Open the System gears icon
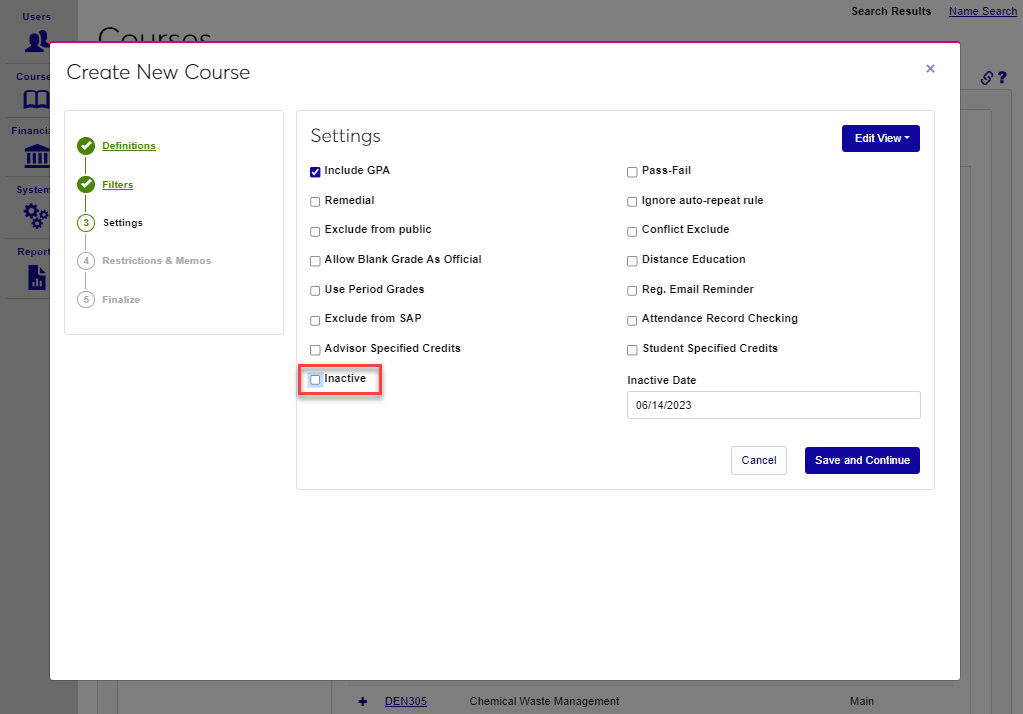 click(x=37, y=215)
